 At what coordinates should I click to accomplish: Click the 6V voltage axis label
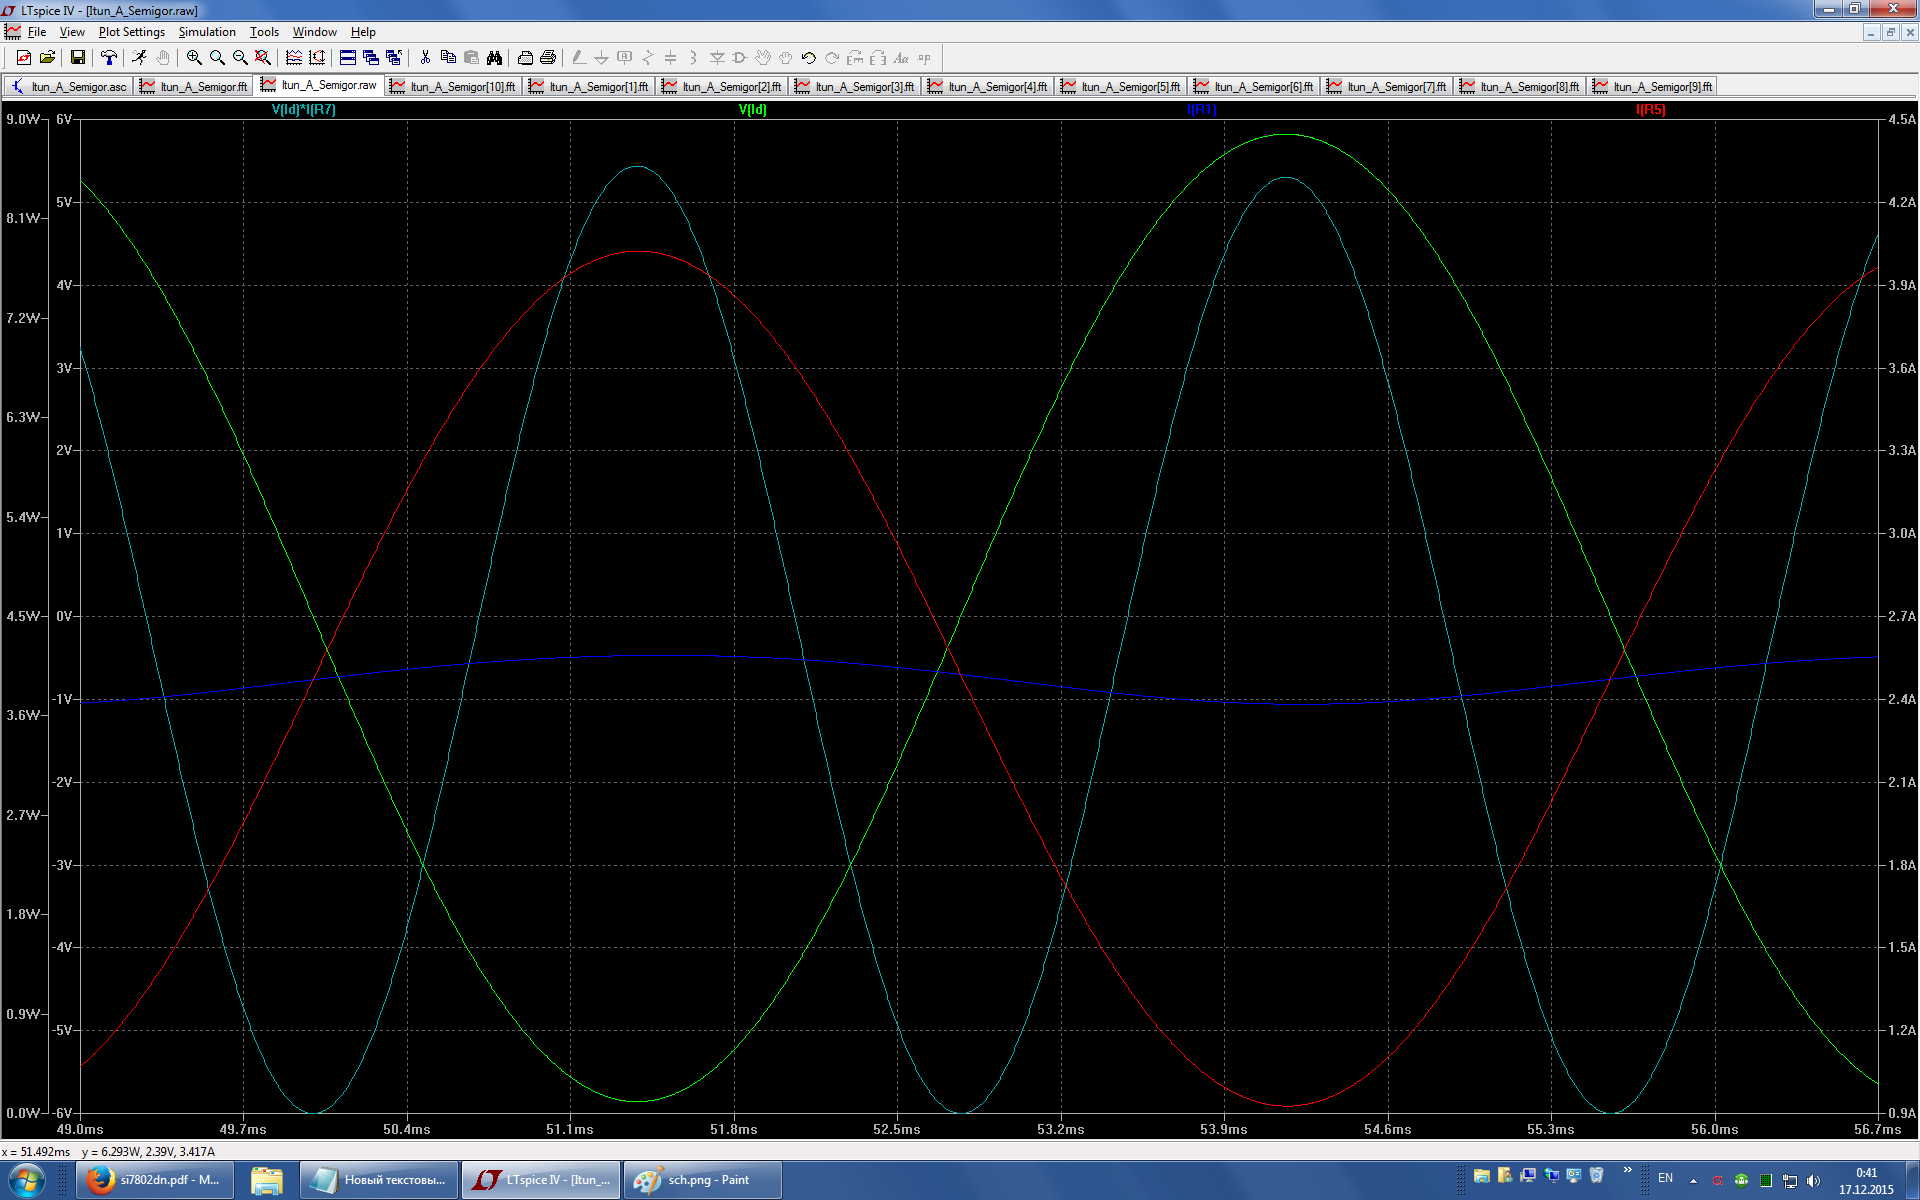point(64,119)
